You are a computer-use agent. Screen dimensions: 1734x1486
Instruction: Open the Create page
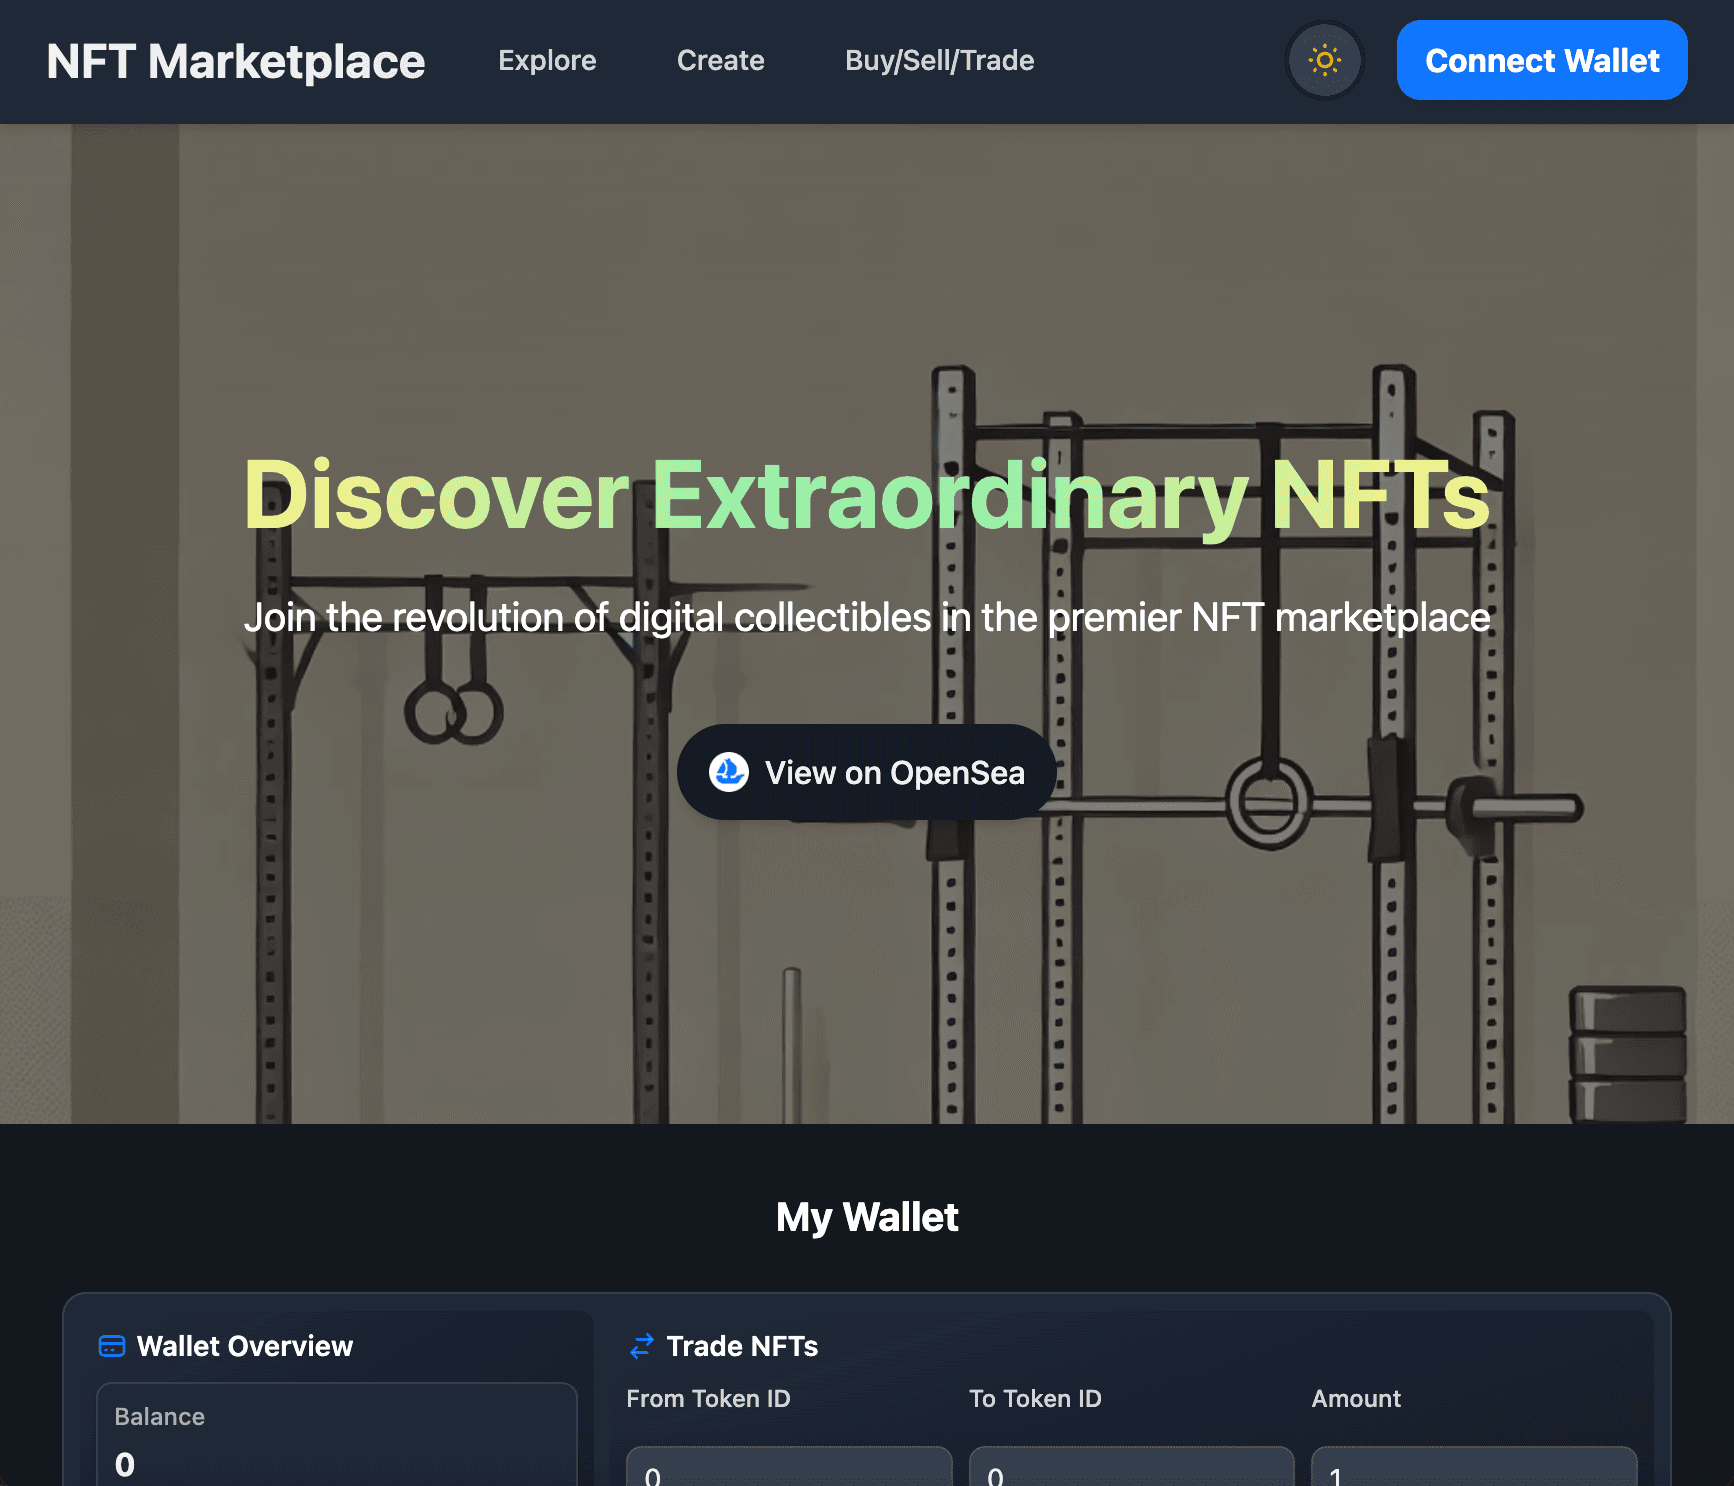[720, 60]
